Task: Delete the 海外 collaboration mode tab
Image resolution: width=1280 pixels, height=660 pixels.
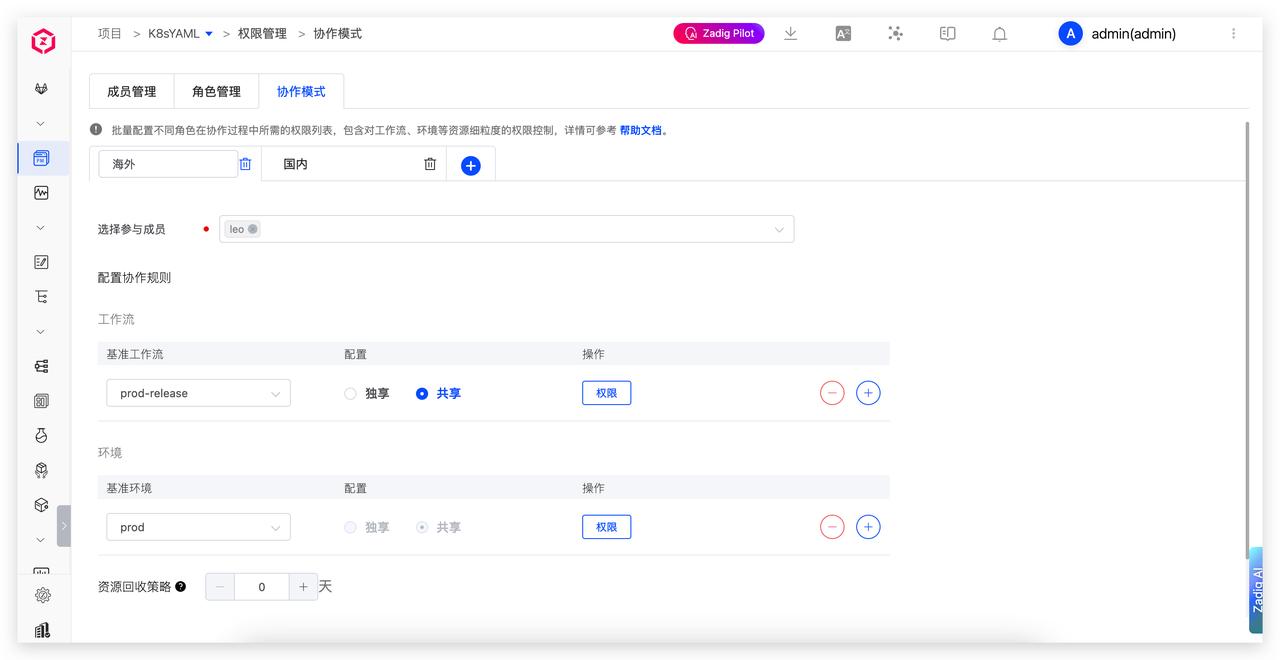Action: click(x=245, y=164)
